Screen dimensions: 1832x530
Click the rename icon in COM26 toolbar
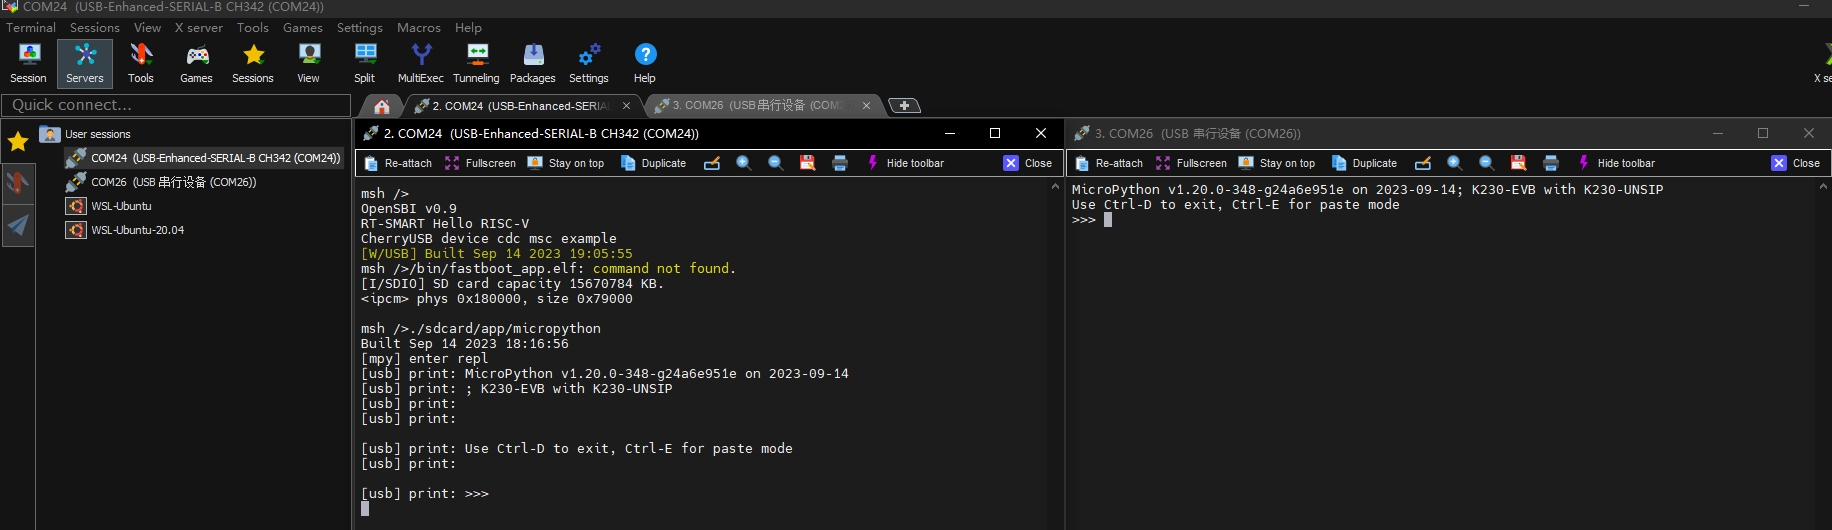[x=1423, y=163]
